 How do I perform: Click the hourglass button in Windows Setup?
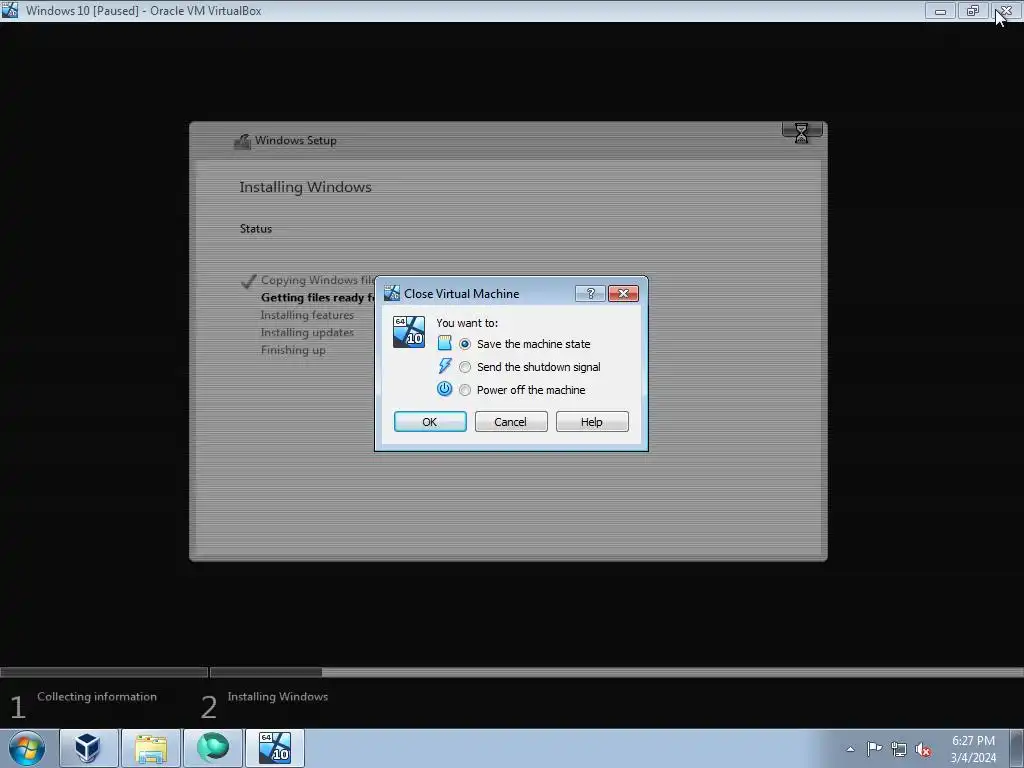point(801,133)
